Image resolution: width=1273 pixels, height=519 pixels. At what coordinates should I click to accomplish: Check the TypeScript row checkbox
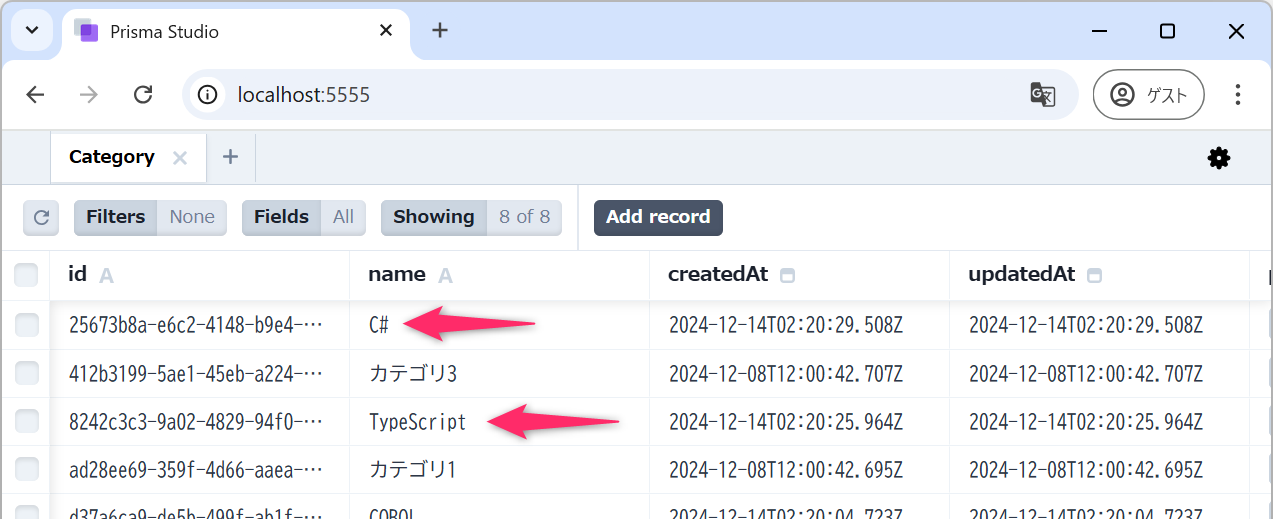[26, 422]
